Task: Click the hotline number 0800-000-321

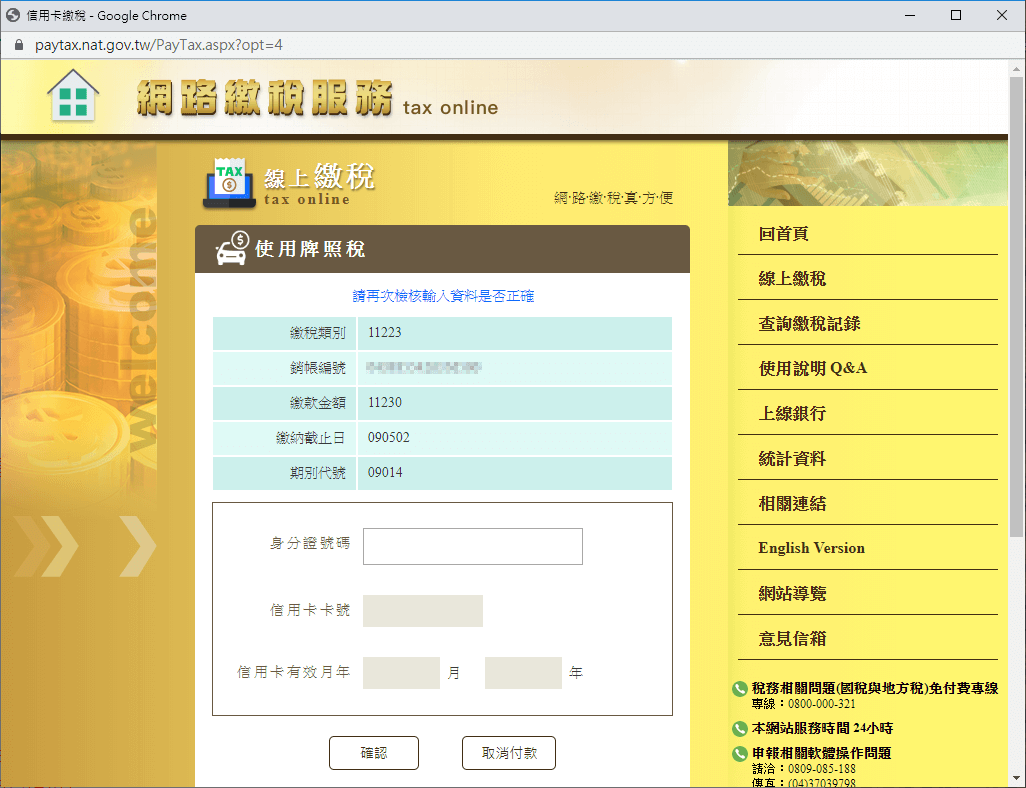Action: point(821,704)
